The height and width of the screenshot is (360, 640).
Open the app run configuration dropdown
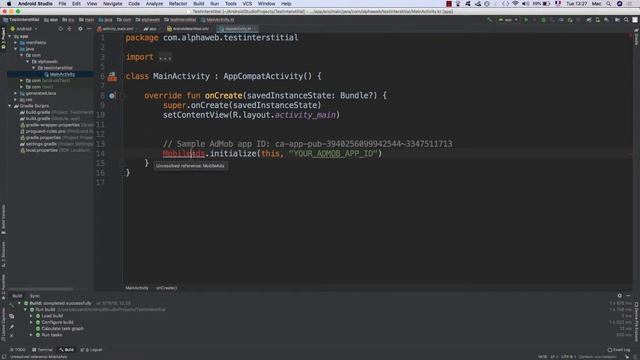coord(508,20)
